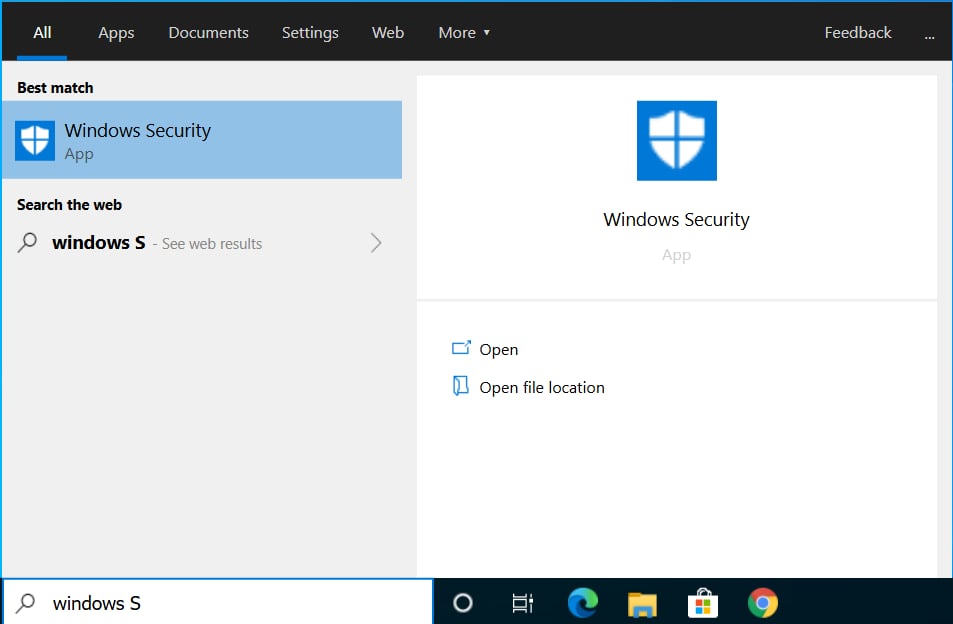Switch to the Documents tab
The image size is (953, 624).
(x=208, y=32)
